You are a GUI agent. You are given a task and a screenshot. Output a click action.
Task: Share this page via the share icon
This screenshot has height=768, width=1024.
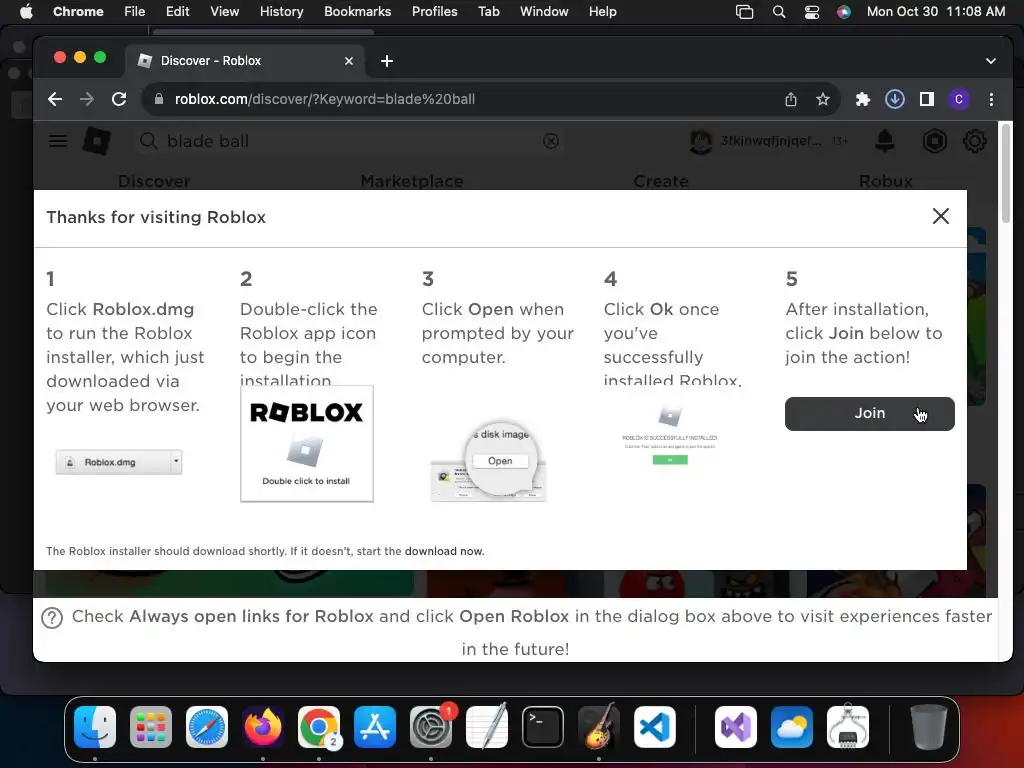[x=791, y=99]
